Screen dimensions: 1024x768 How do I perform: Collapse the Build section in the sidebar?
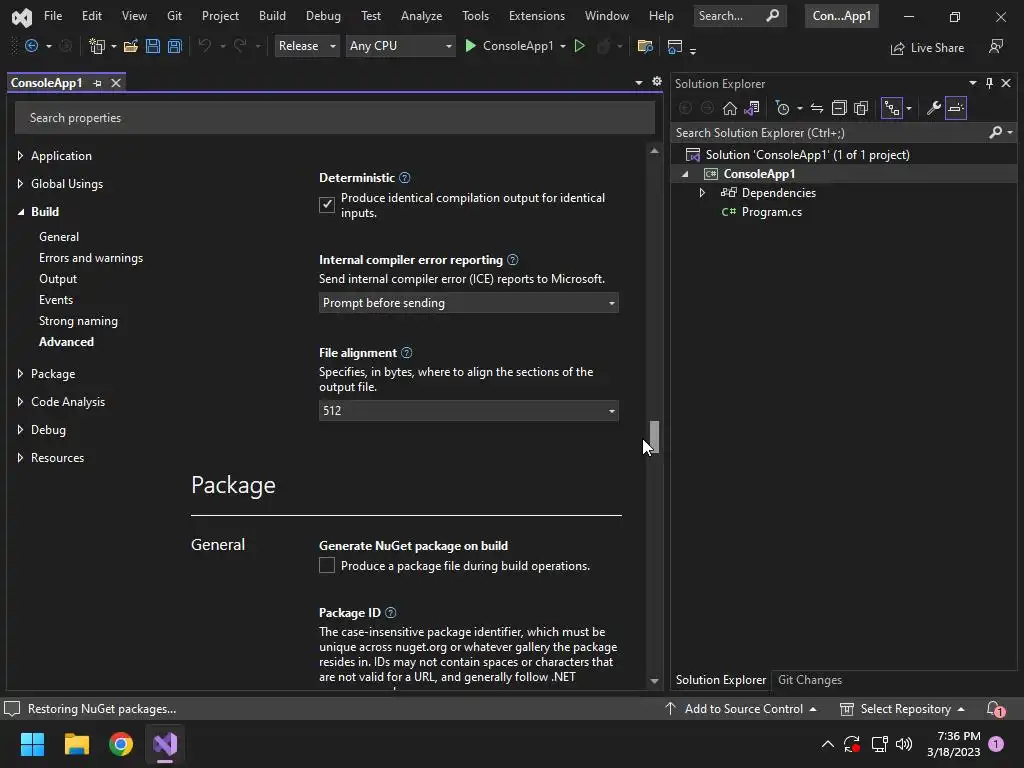(20, 212)
